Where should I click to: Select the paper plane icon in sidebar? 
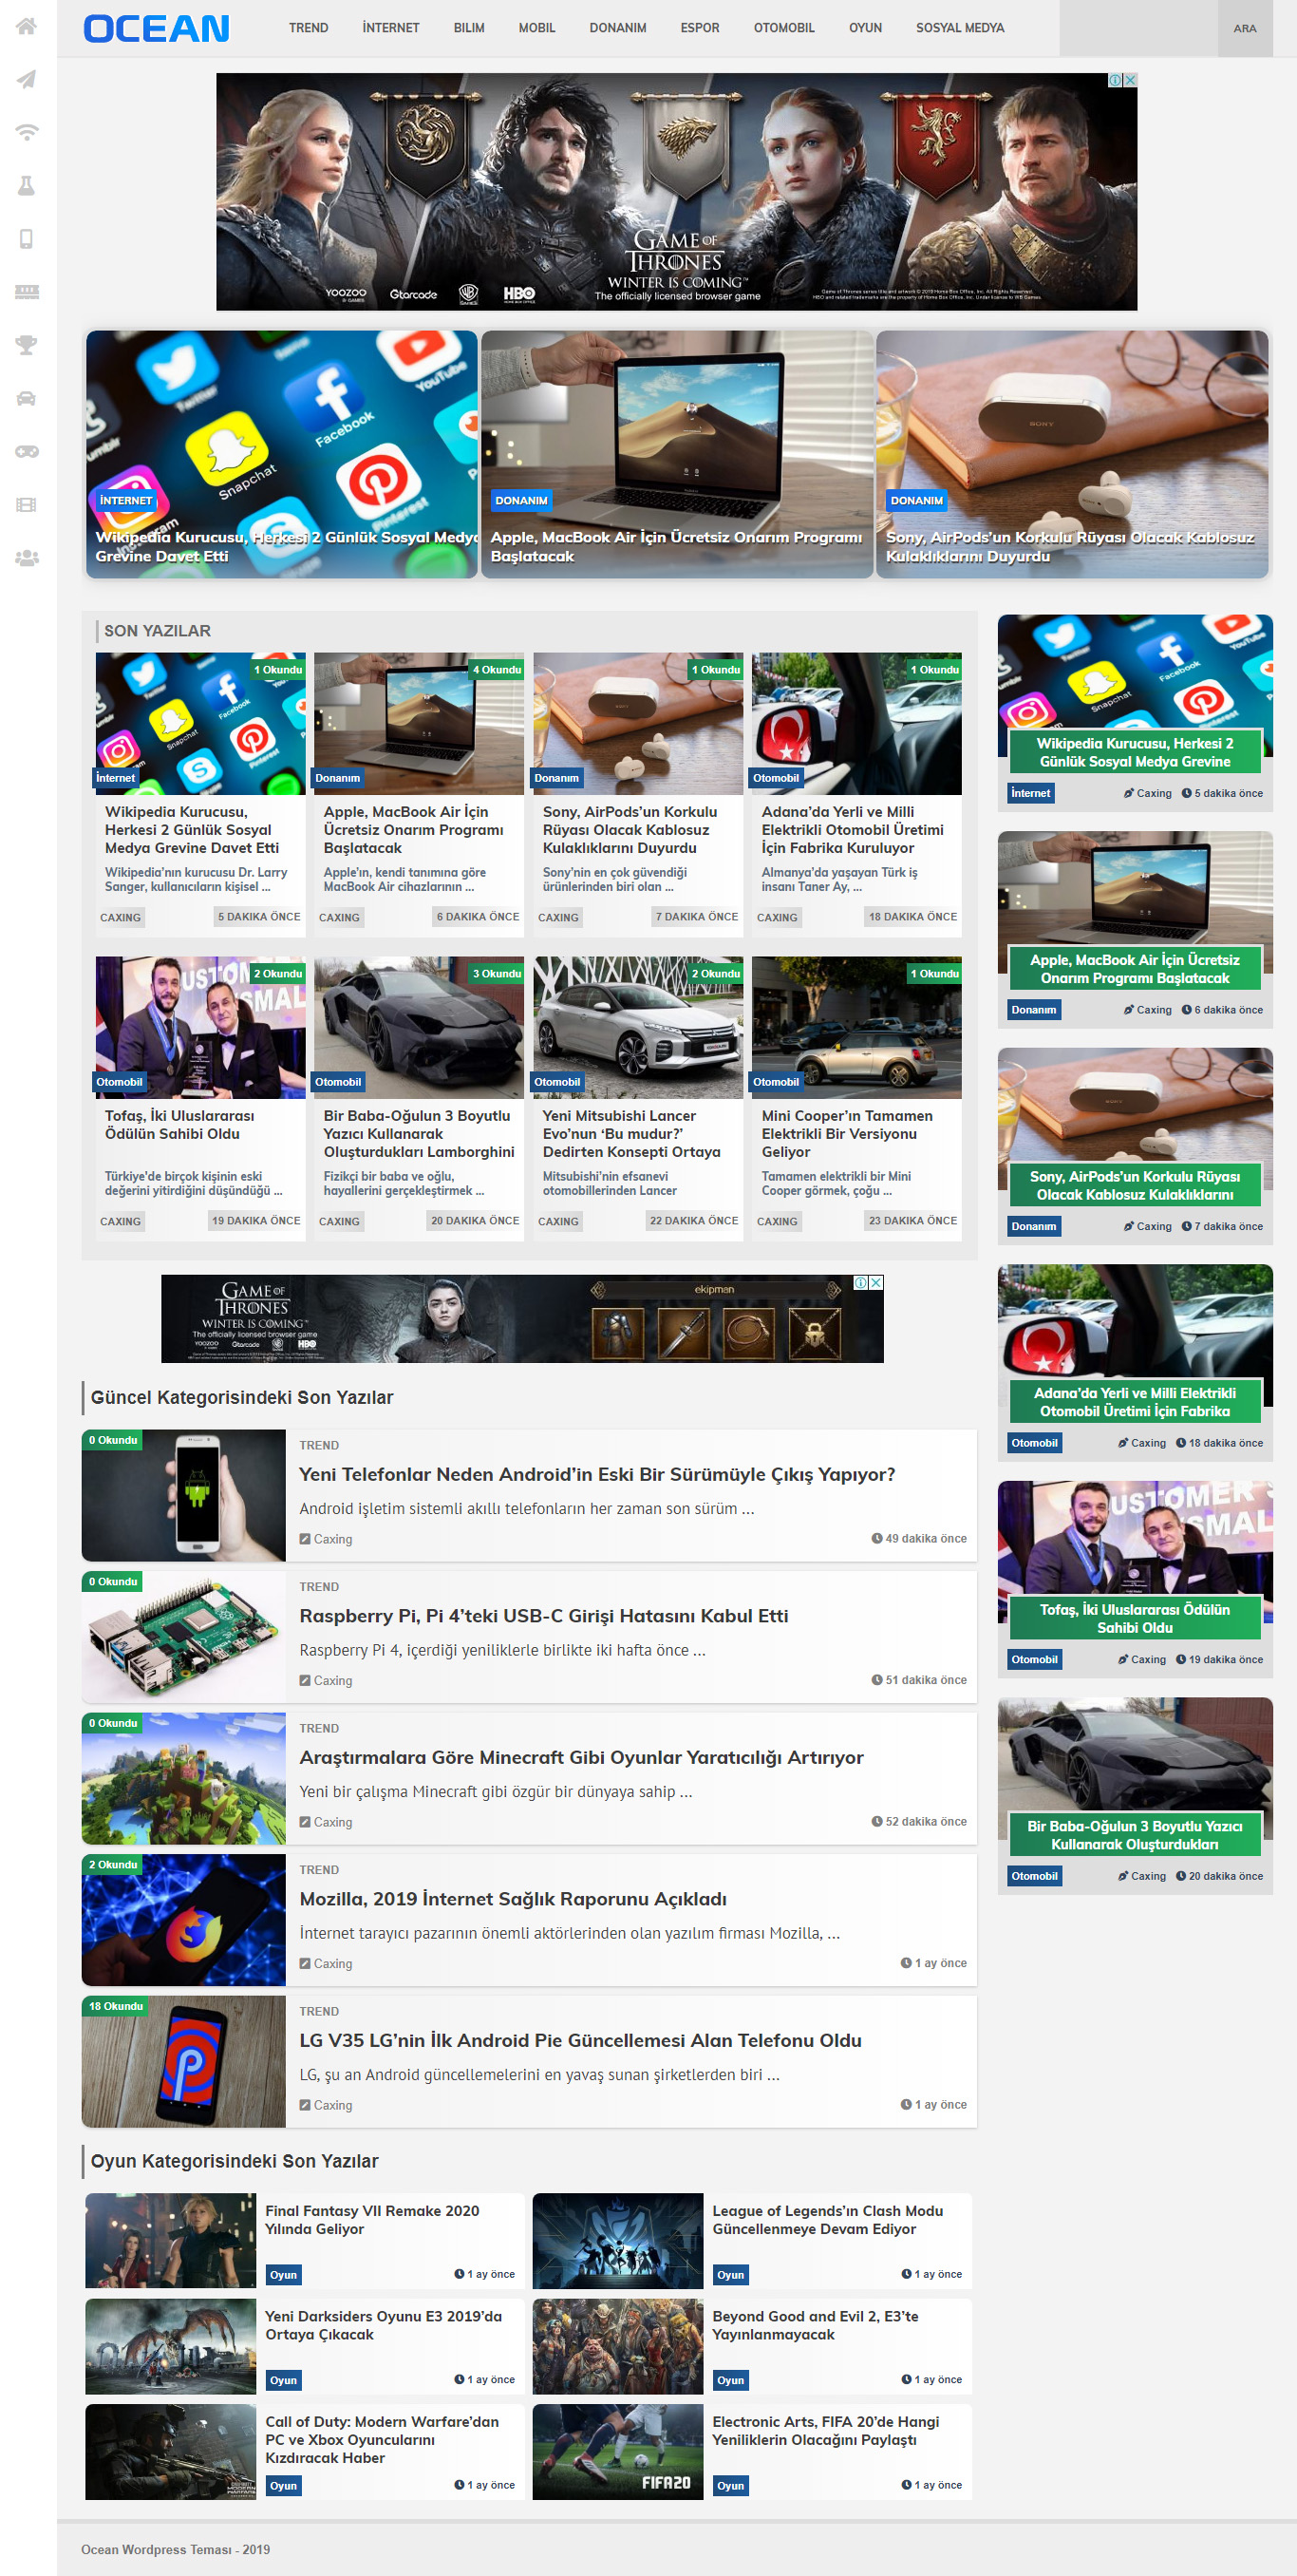[27, 79]
